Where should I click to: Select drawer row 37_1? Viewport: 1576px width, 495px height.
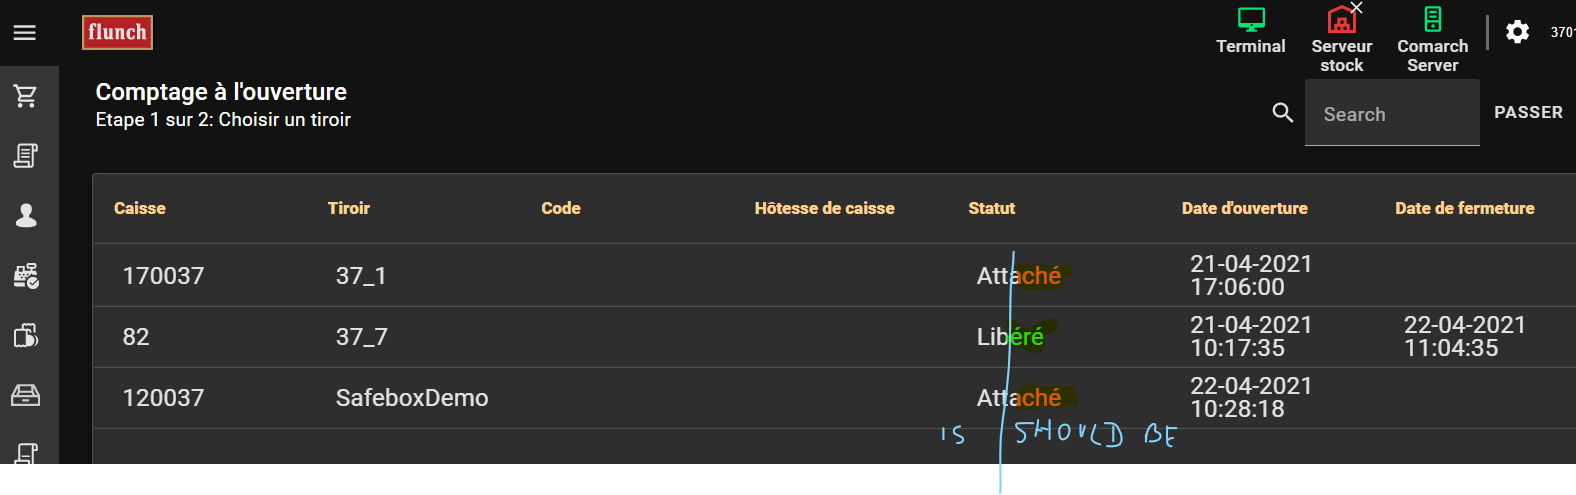point(361,276)
